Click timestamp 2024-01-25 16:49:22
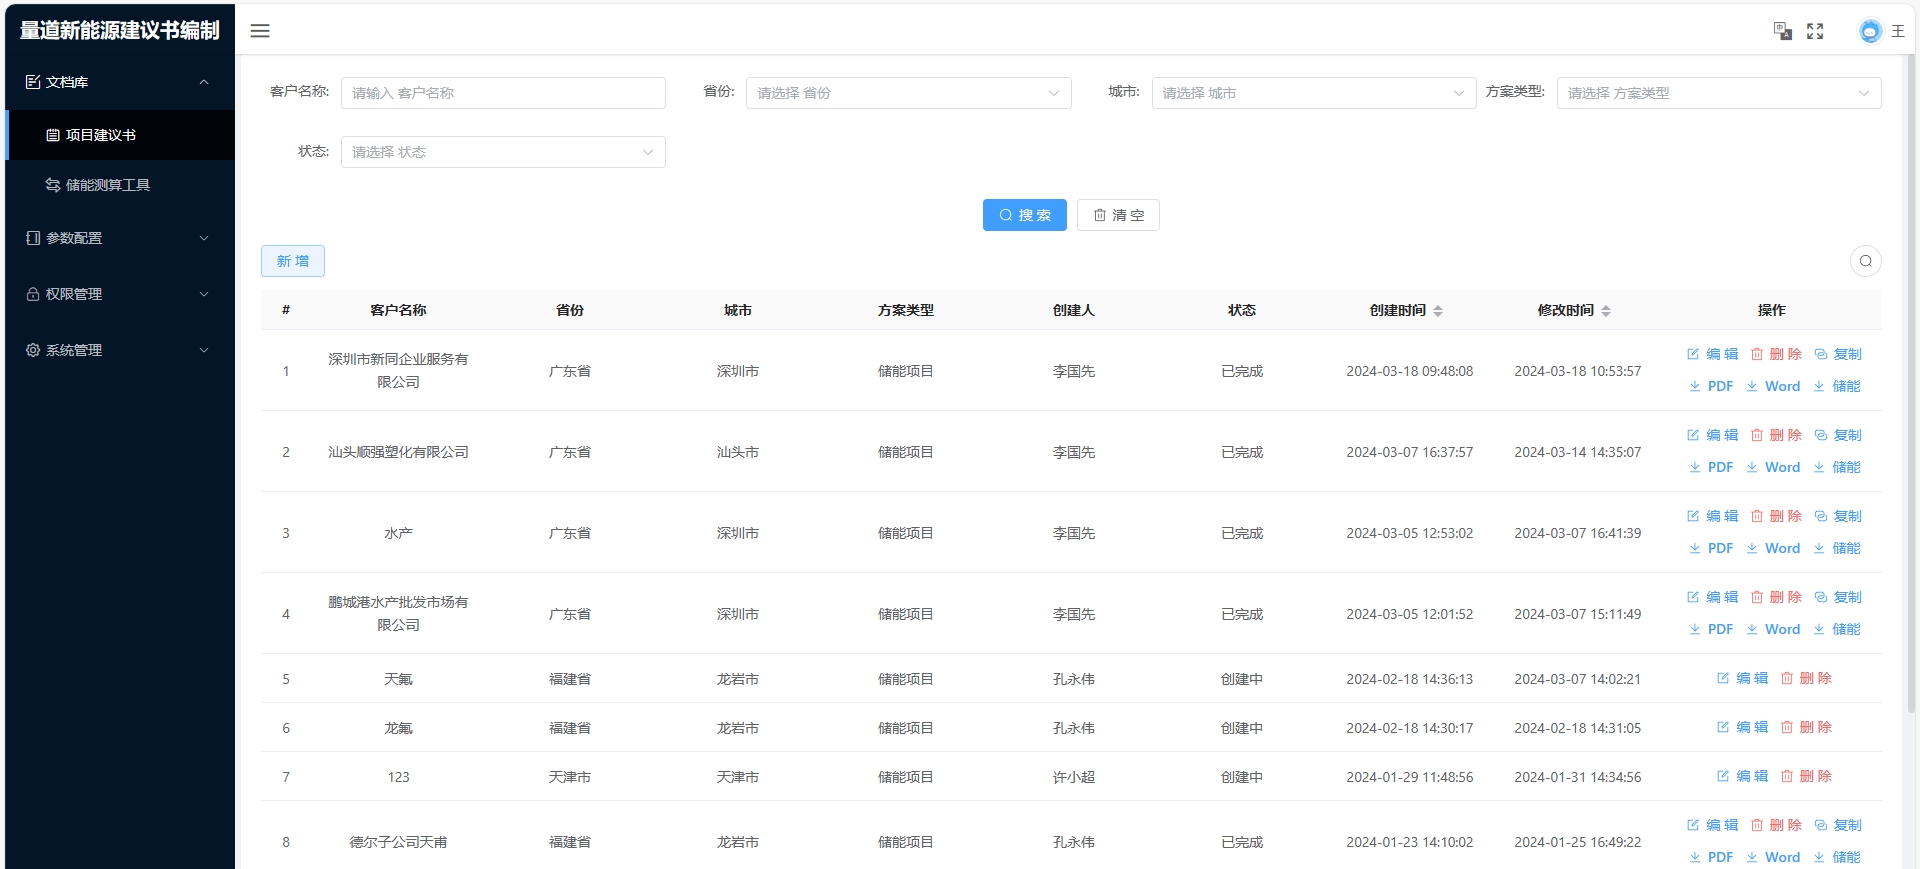 [1577, 842]
